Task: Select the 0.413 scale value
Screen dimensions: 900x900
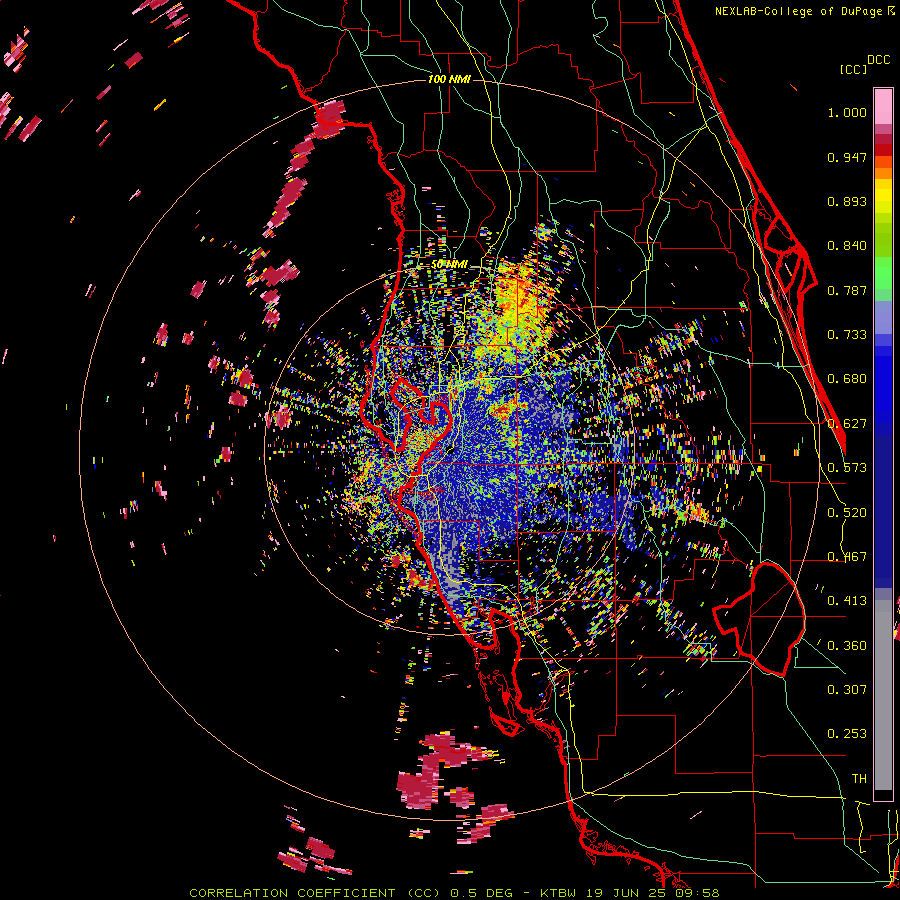Action: (847, 601)
